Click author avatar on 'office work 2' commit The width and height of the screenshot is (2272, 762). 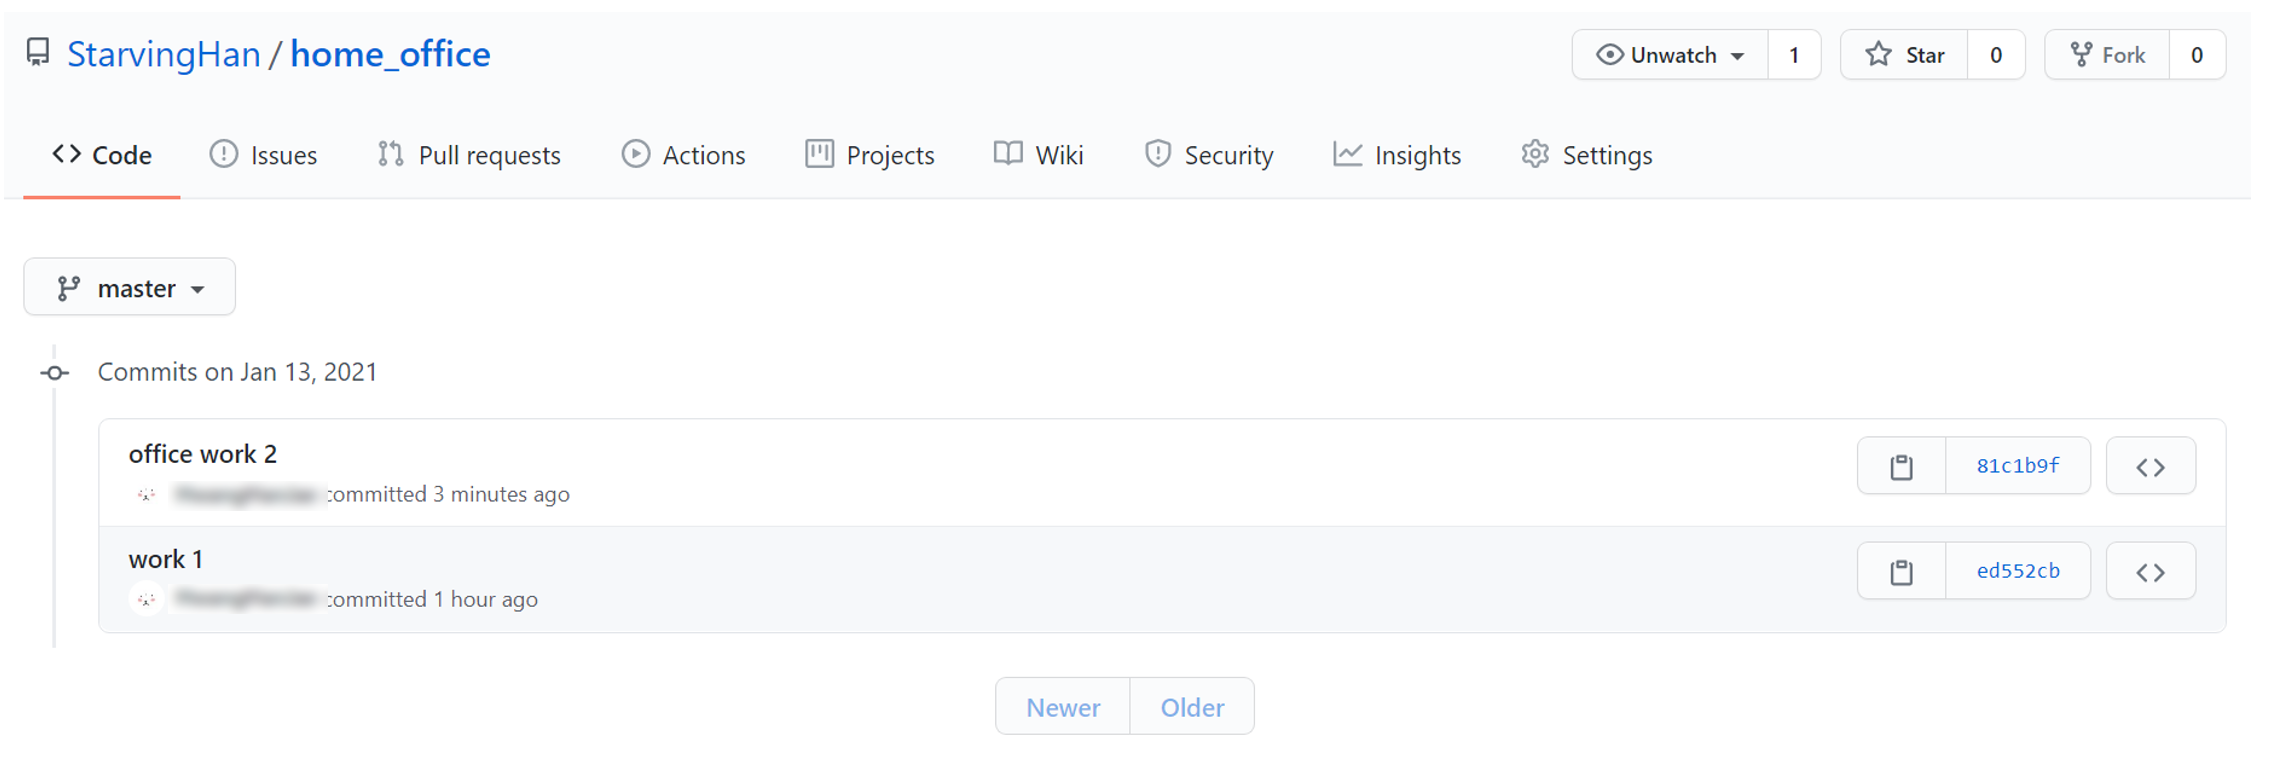[146, 494]
